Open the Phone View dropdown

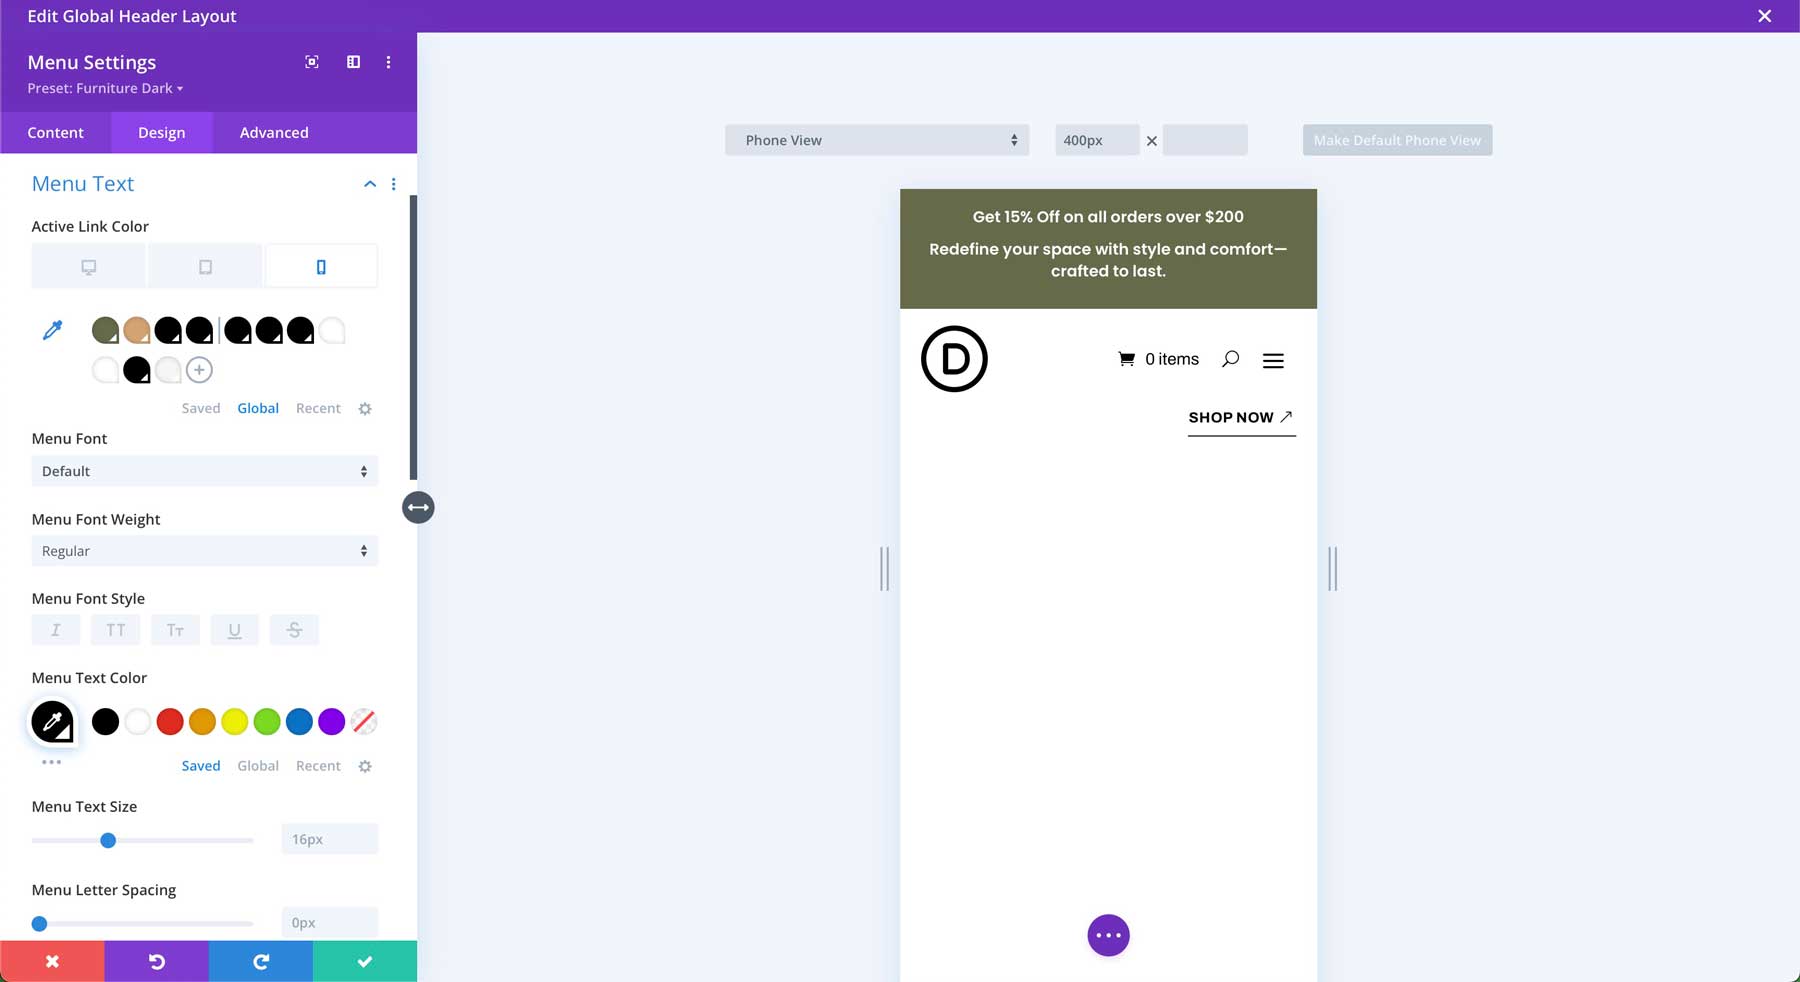pyautogui.click(x=876, y=140)
